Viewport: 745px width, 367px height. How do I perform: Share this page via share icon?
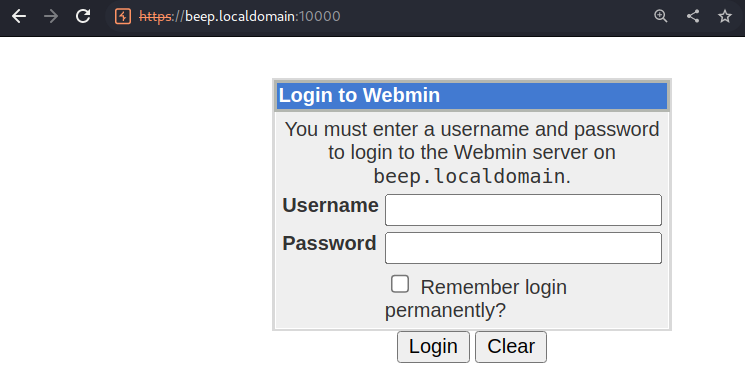[693, 16]
